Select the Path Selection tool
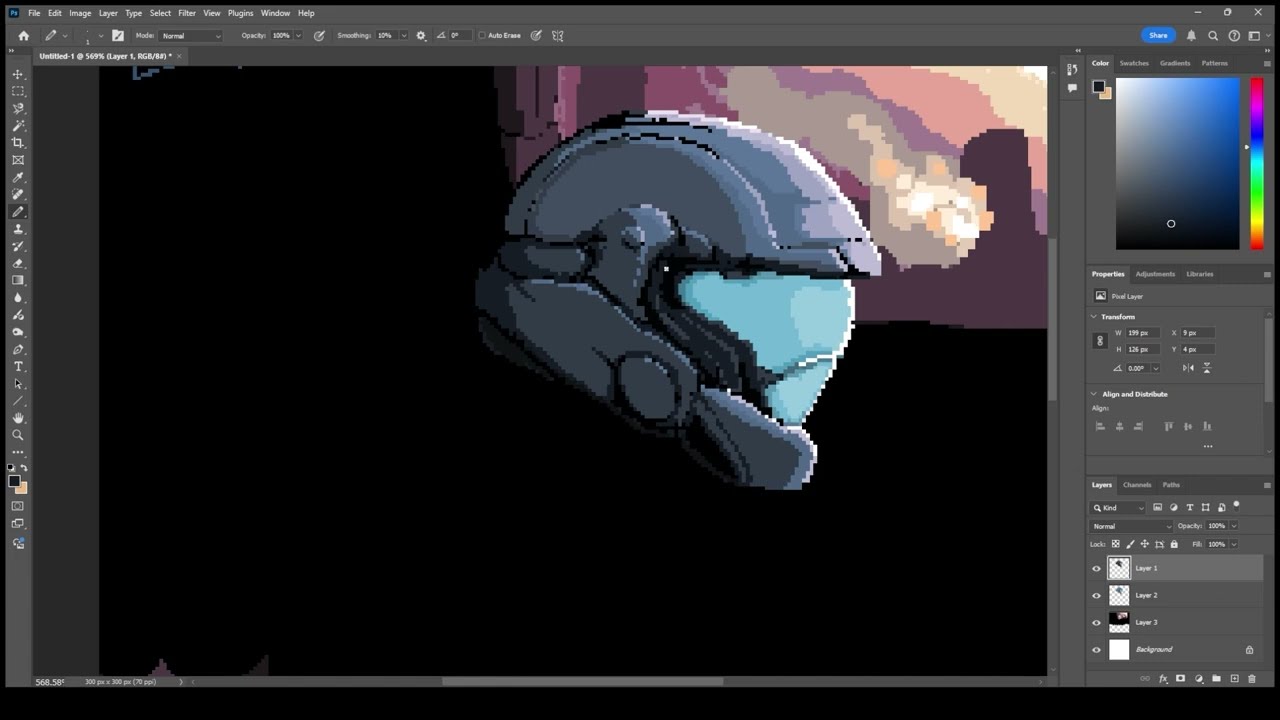This screenshot has height=720, width=1280. pos(18,384)
